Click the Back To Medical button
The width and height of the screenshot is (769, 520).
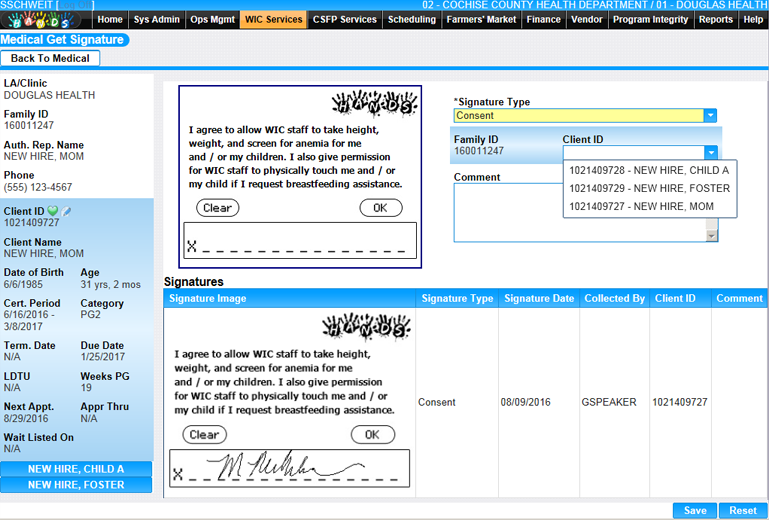point(50,59)
